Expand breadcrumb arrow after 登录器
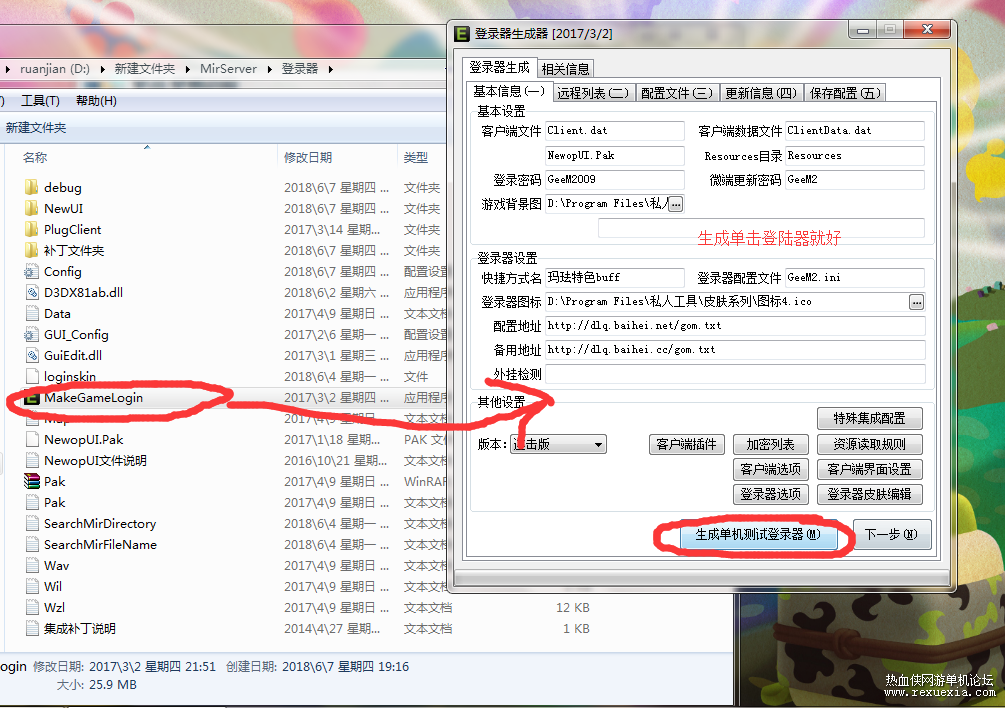 coord(331,69)
